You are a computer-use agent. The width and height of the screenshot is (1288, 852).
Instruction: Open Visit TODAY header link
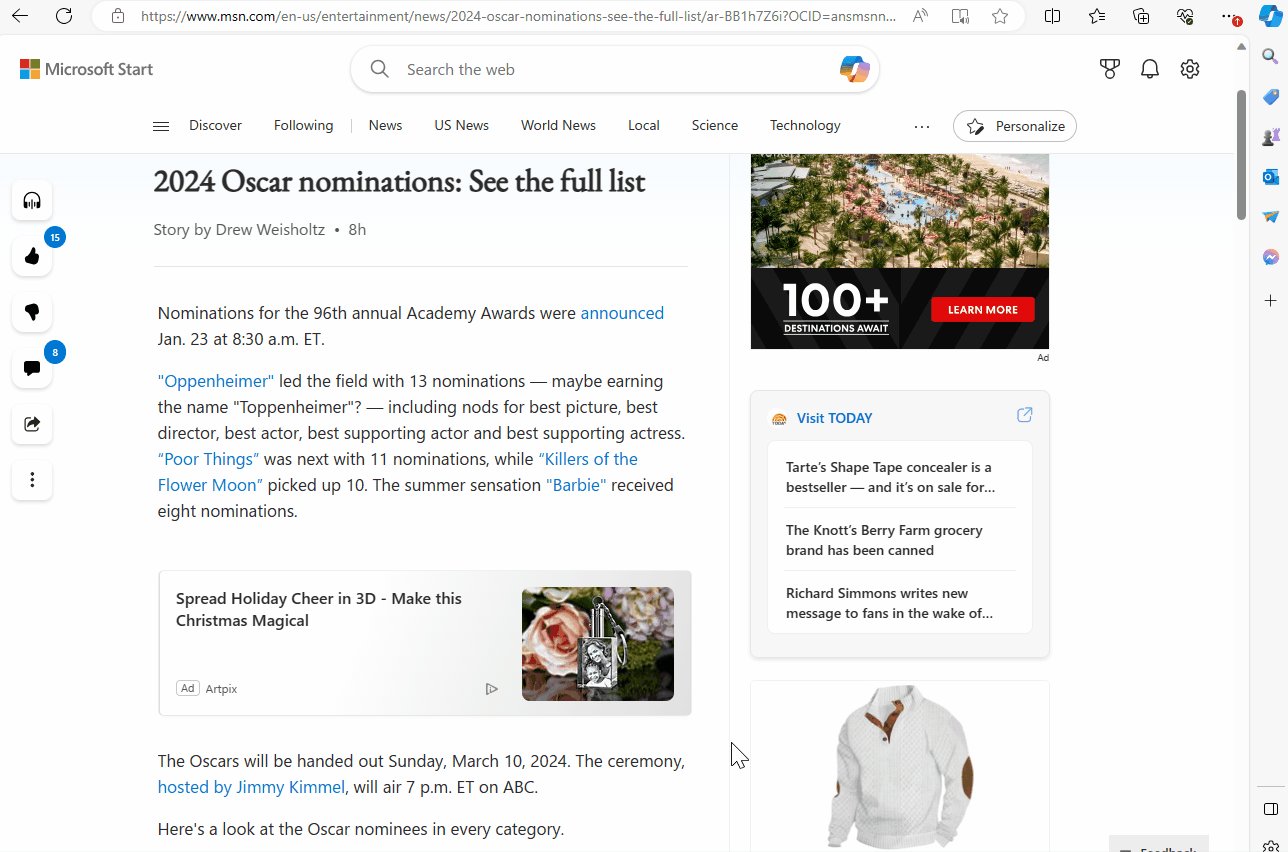coord(834,418)
